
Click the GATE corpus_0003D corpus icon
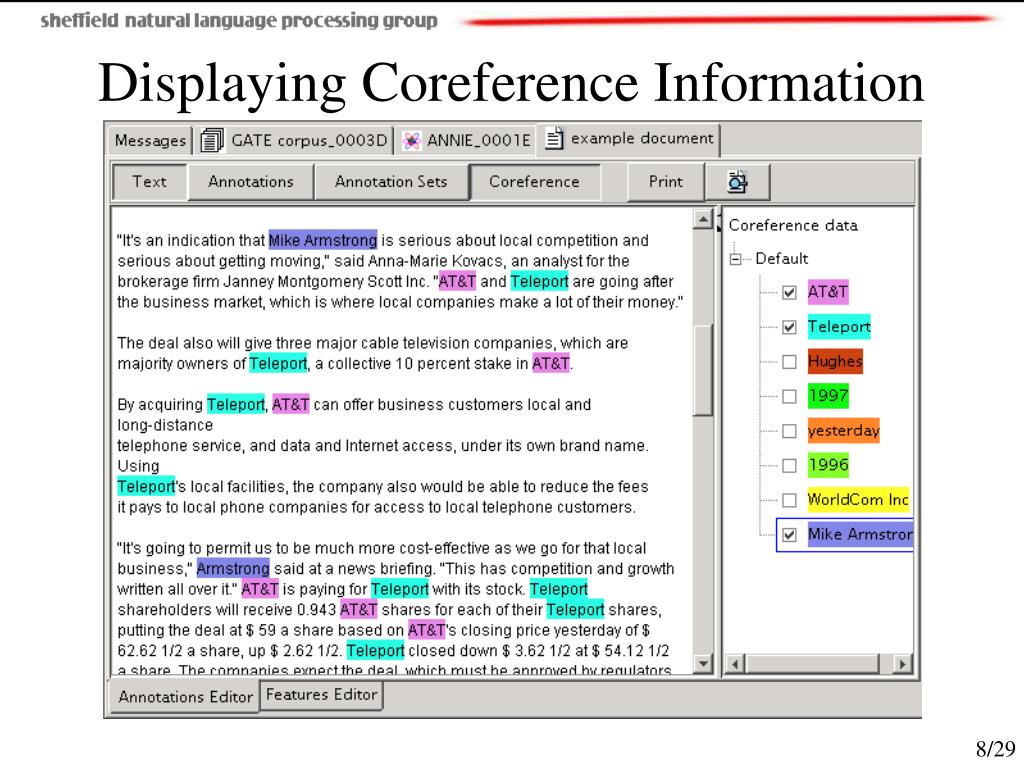pos(212,141)
